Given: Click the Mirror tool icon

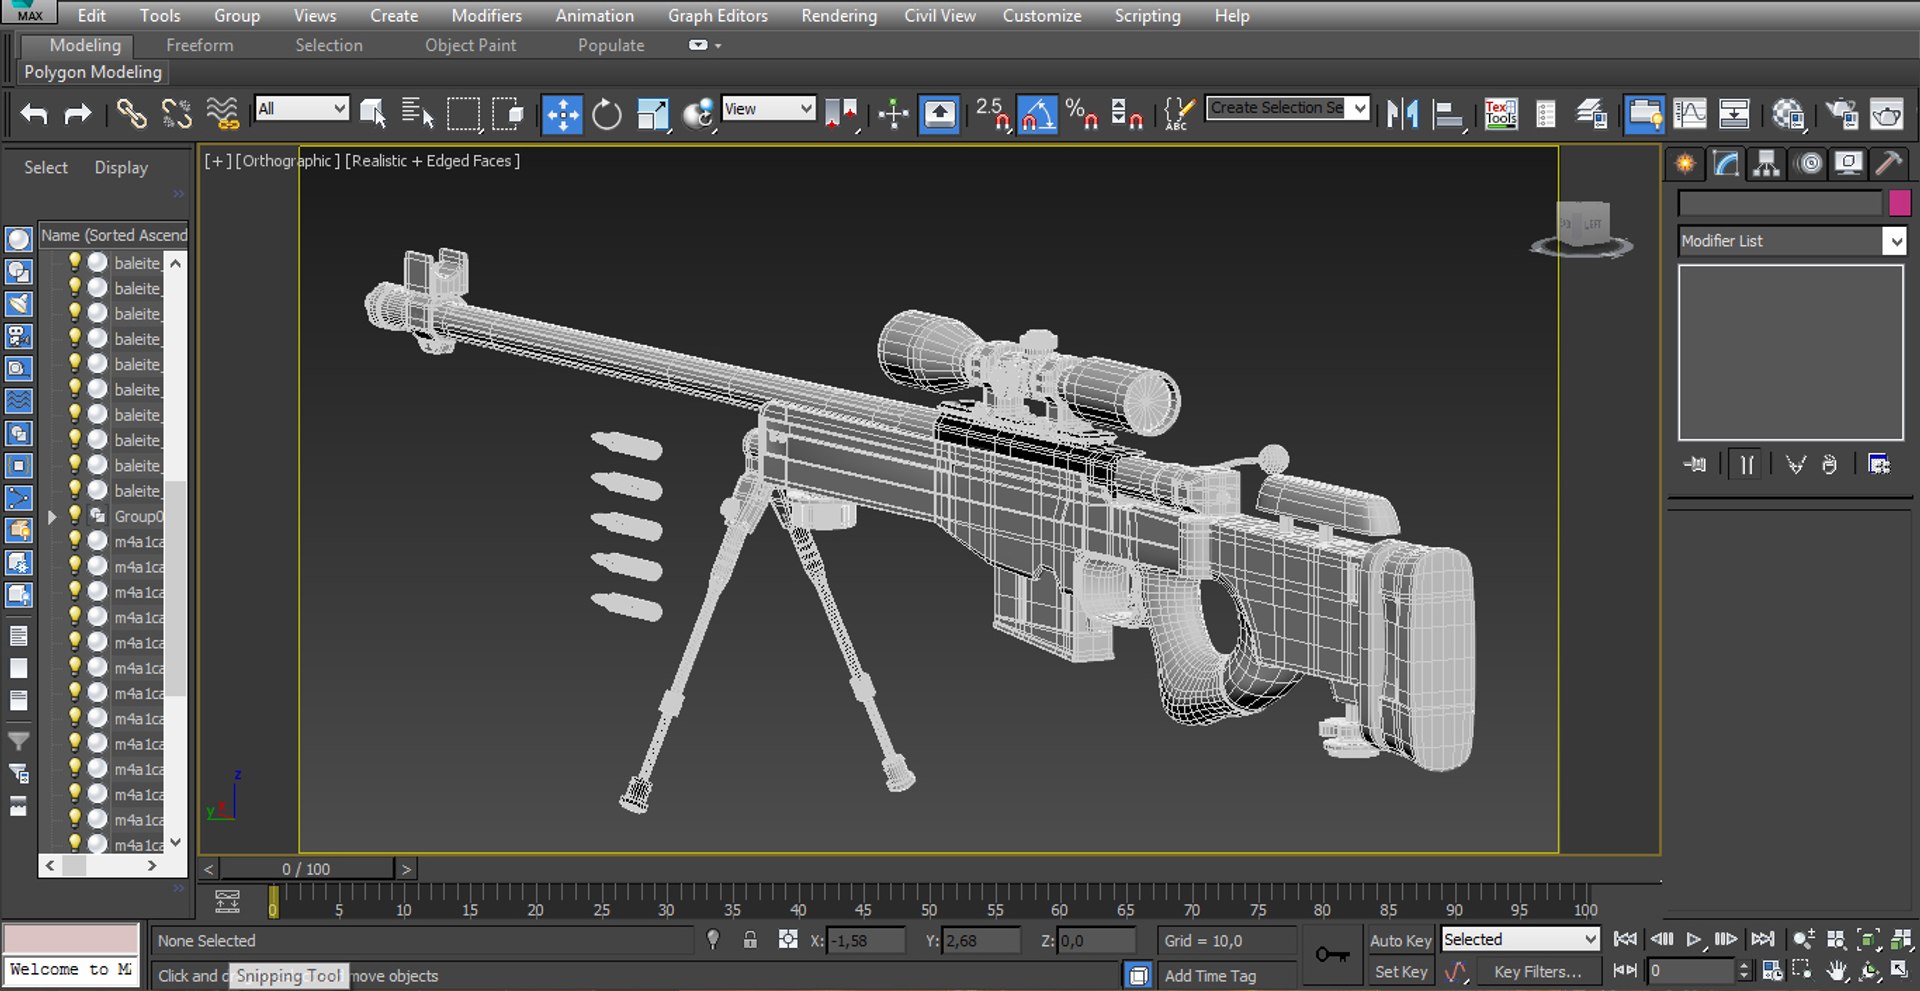Looking at the screenshot, I should coord(1402,114).
